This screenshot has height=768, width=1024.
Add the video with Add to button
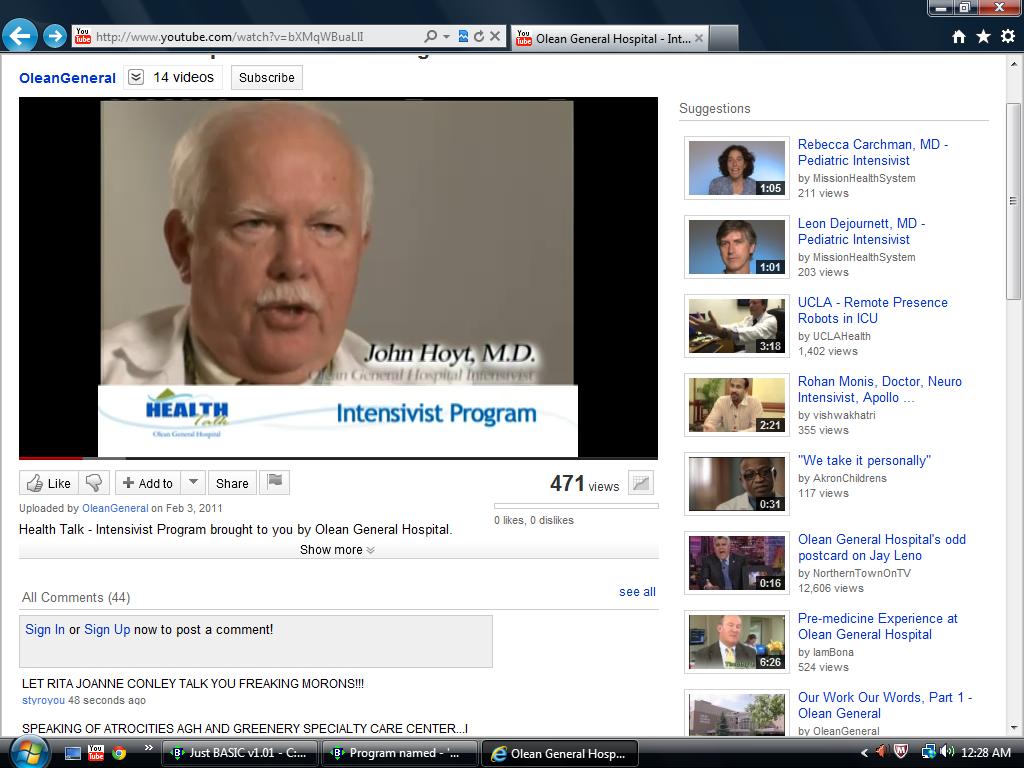coord(148,483)
